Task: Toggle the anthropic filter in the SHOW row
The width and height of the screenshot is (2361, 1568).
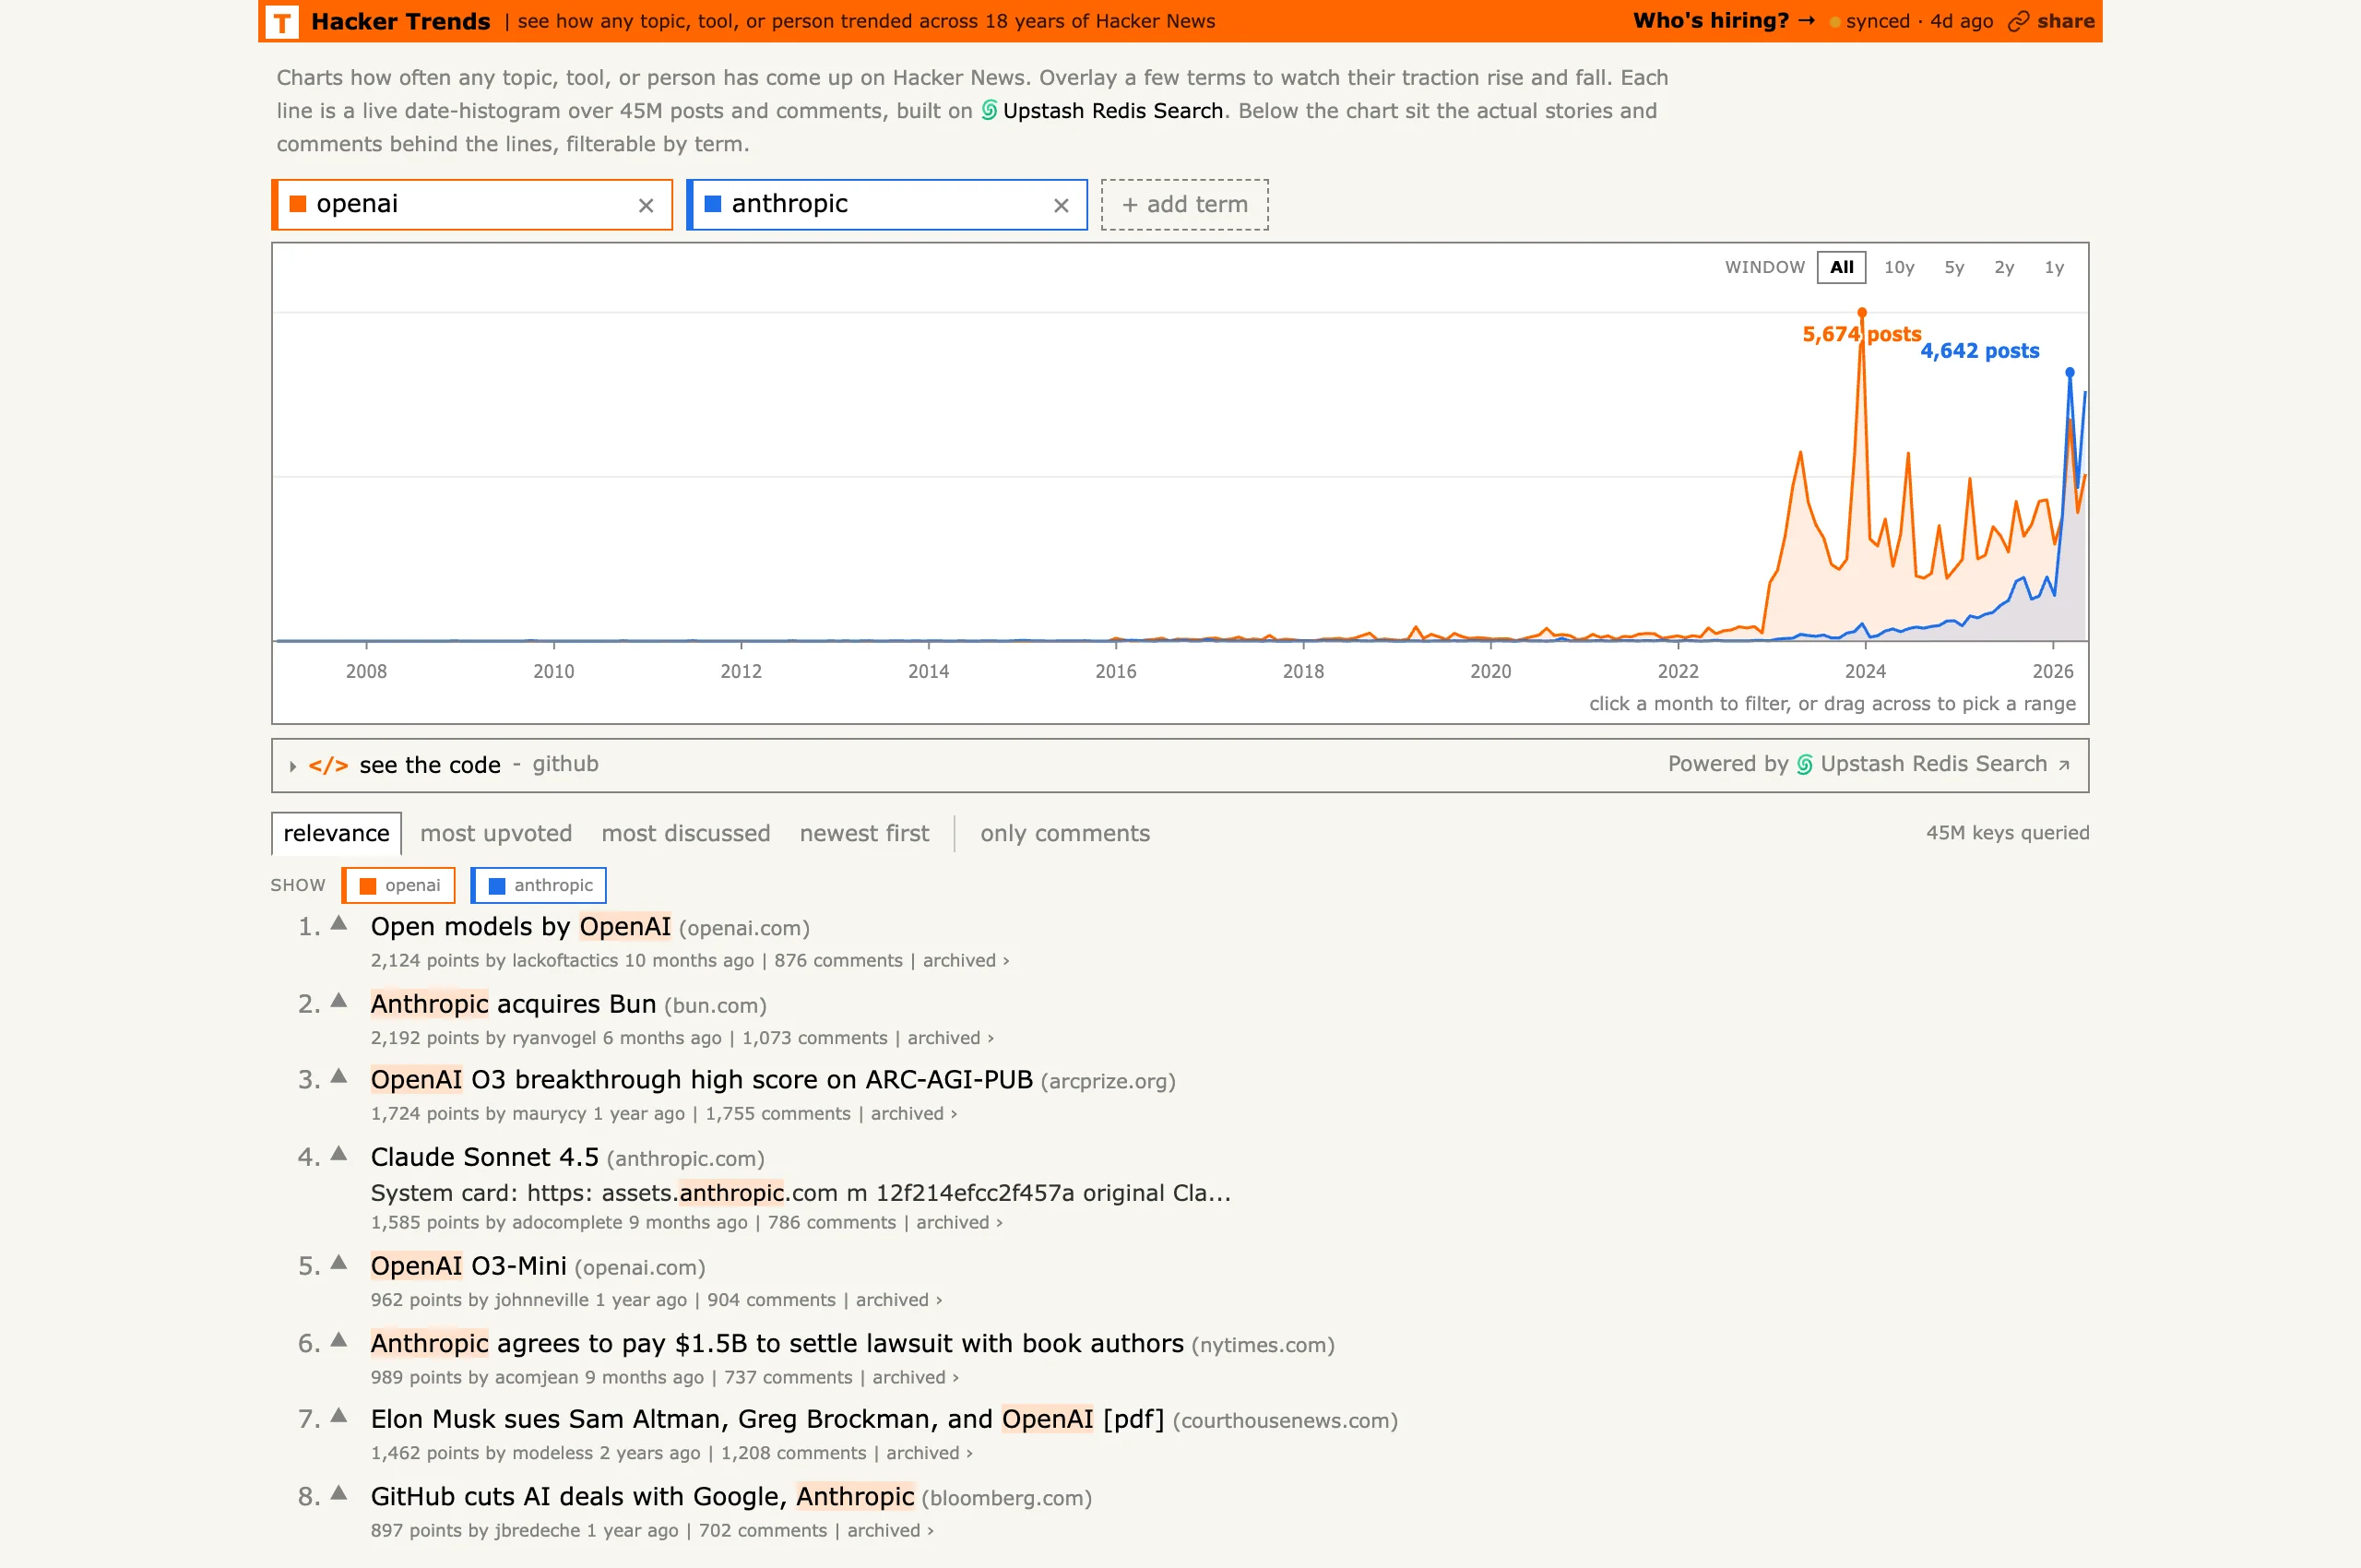Action: (539, 885)
